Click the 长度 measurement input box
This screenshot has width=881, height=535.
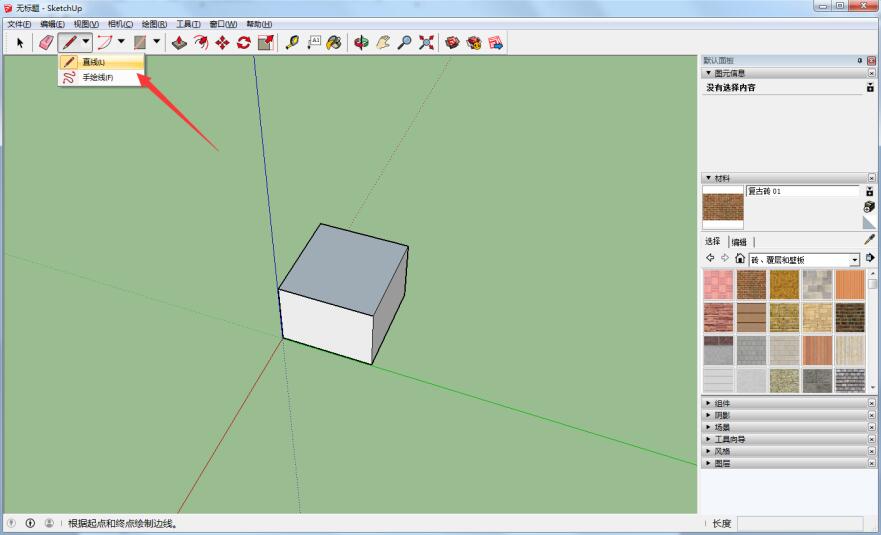coord(799,523)
